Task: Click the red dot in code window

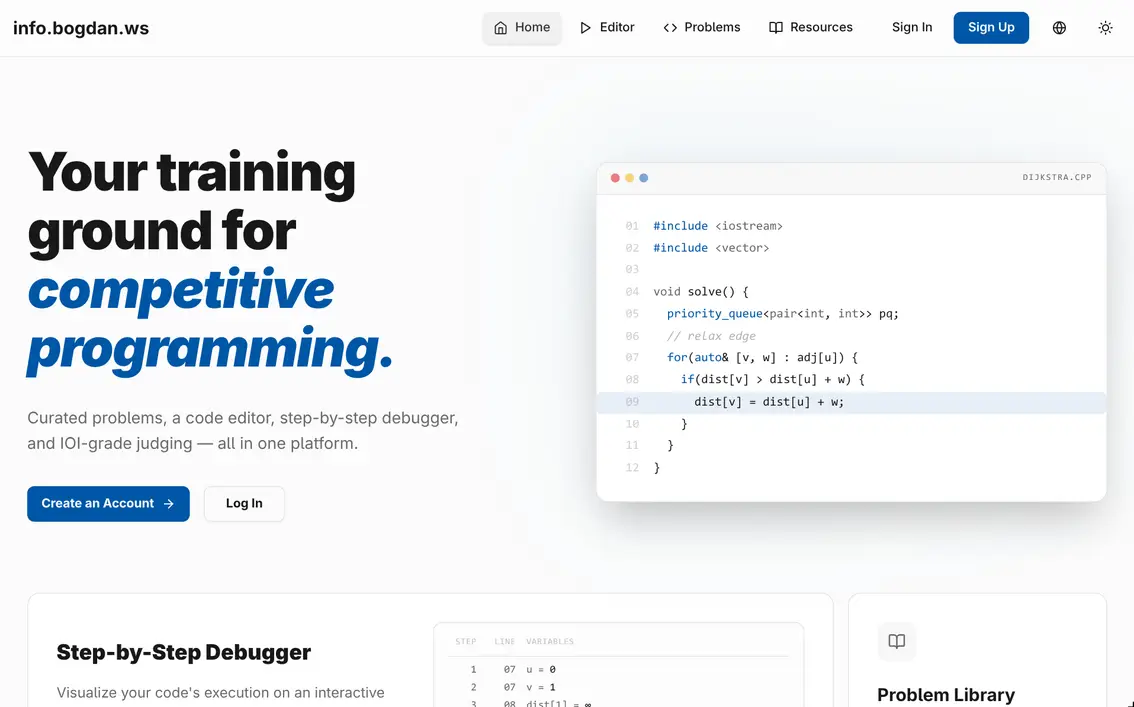Action: point(615,178)
